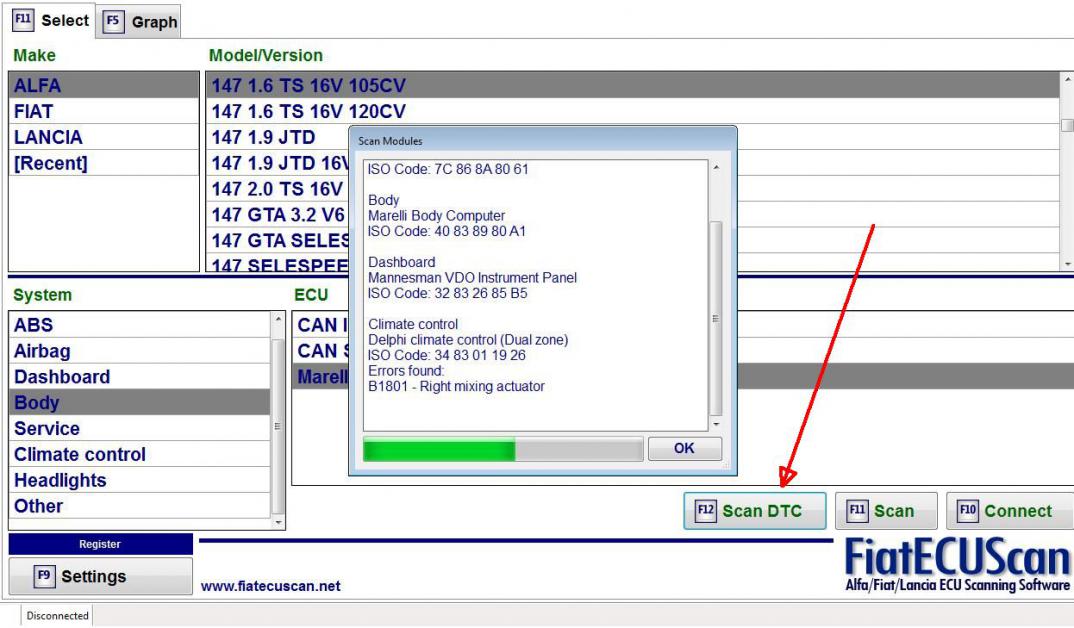Image resolution: width=1074 pixels, height=628 pixels.
Task: Open the www.fiatecuscan.net link
Action: coord(271,586)
